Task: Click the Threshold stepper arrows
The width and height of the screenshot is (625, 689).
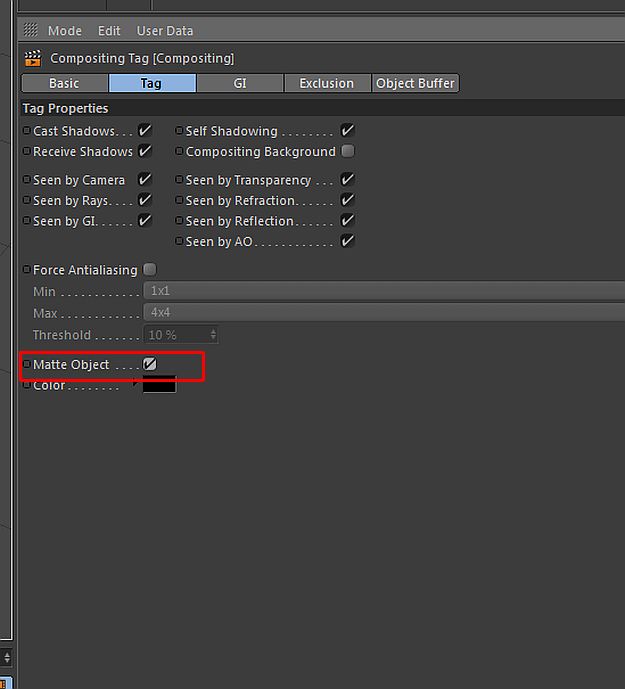Action: pyautogui.click(x=213, y=335)
